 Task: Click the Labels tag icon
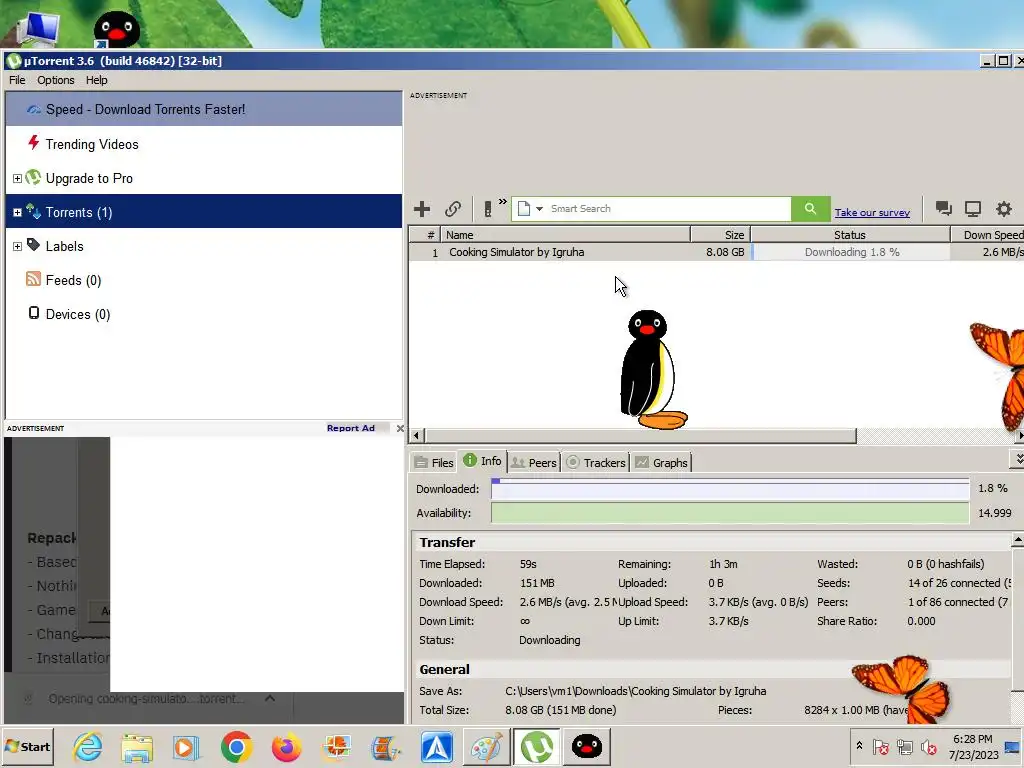pyautogui.click(x=33, y=245)
